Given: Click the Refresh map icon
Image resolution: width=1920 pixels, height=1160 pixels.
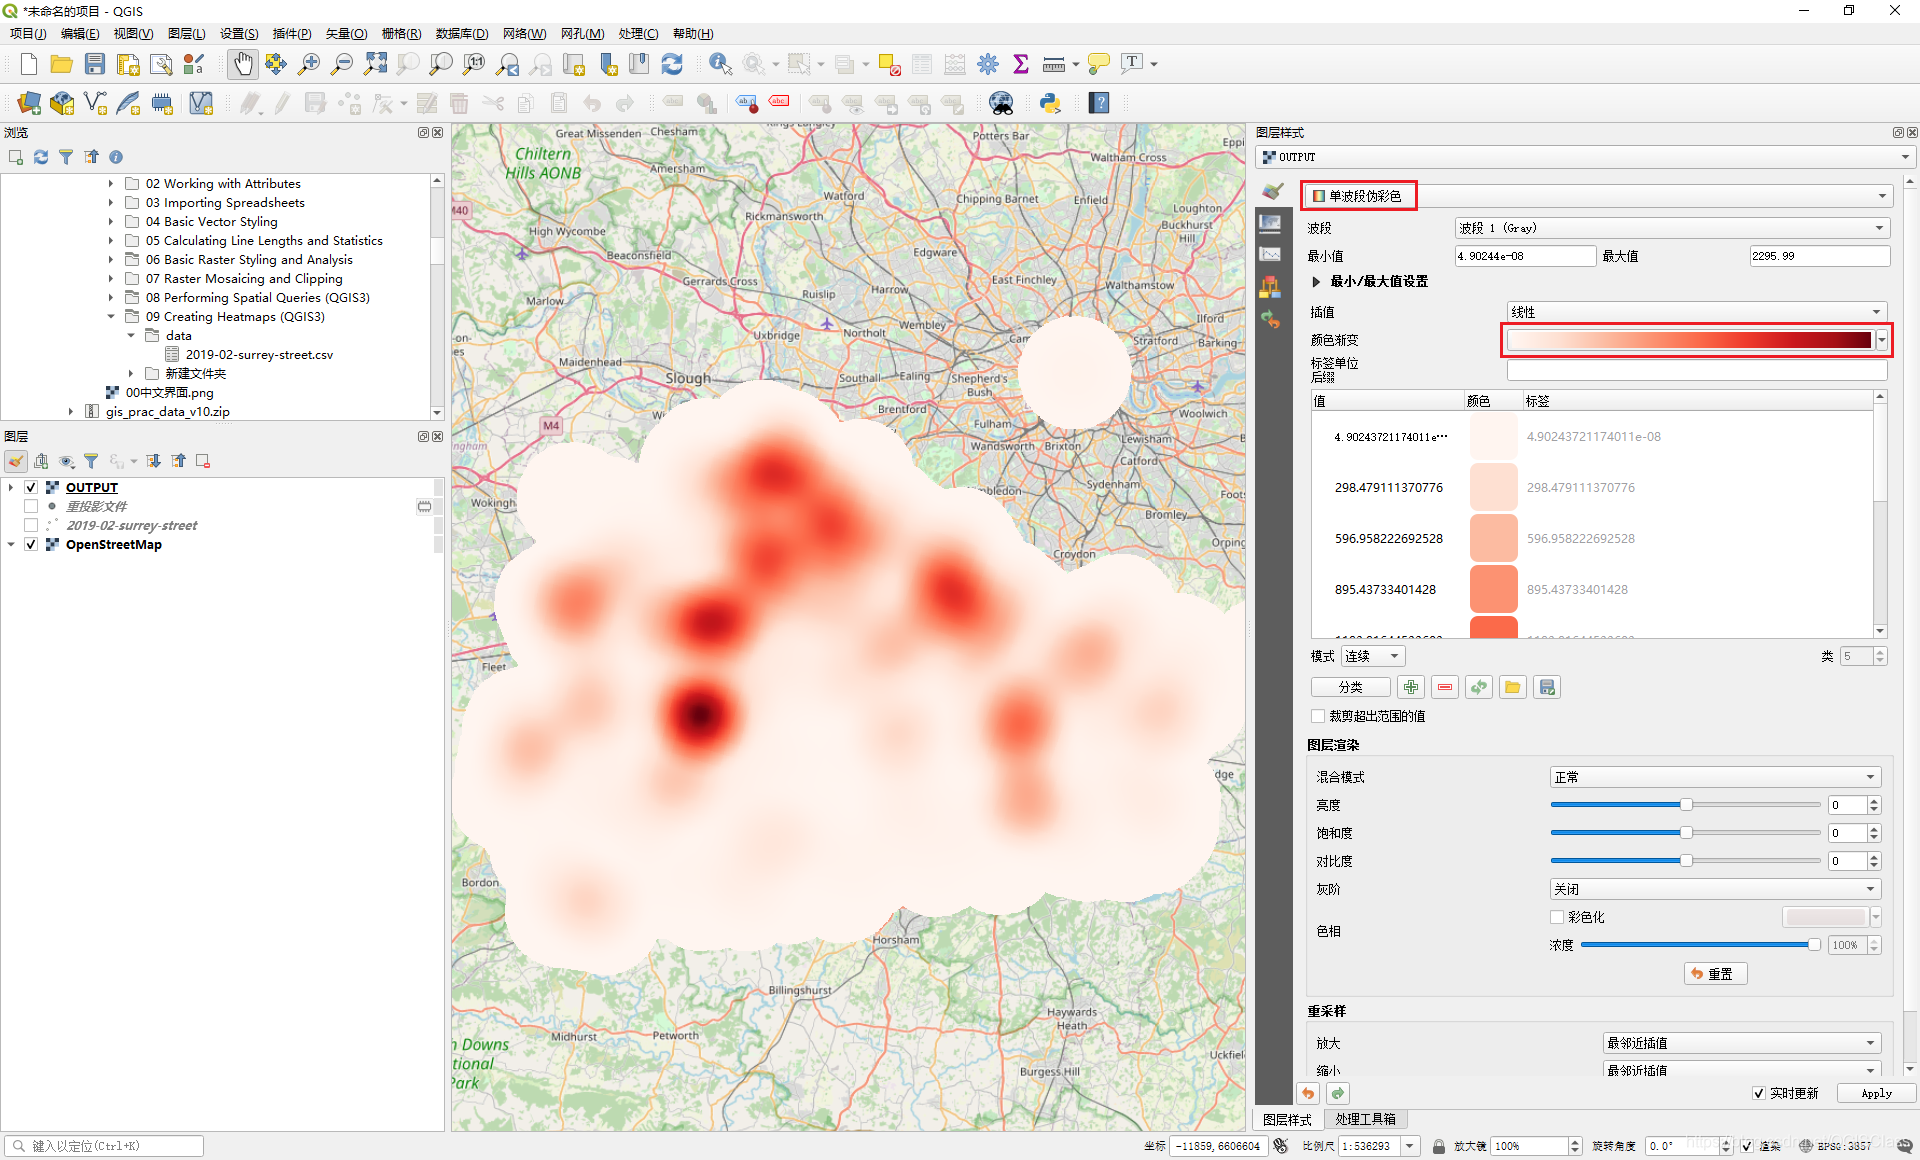Looking at the screenshot, I should pyautogui.click(x=672, y=64).
